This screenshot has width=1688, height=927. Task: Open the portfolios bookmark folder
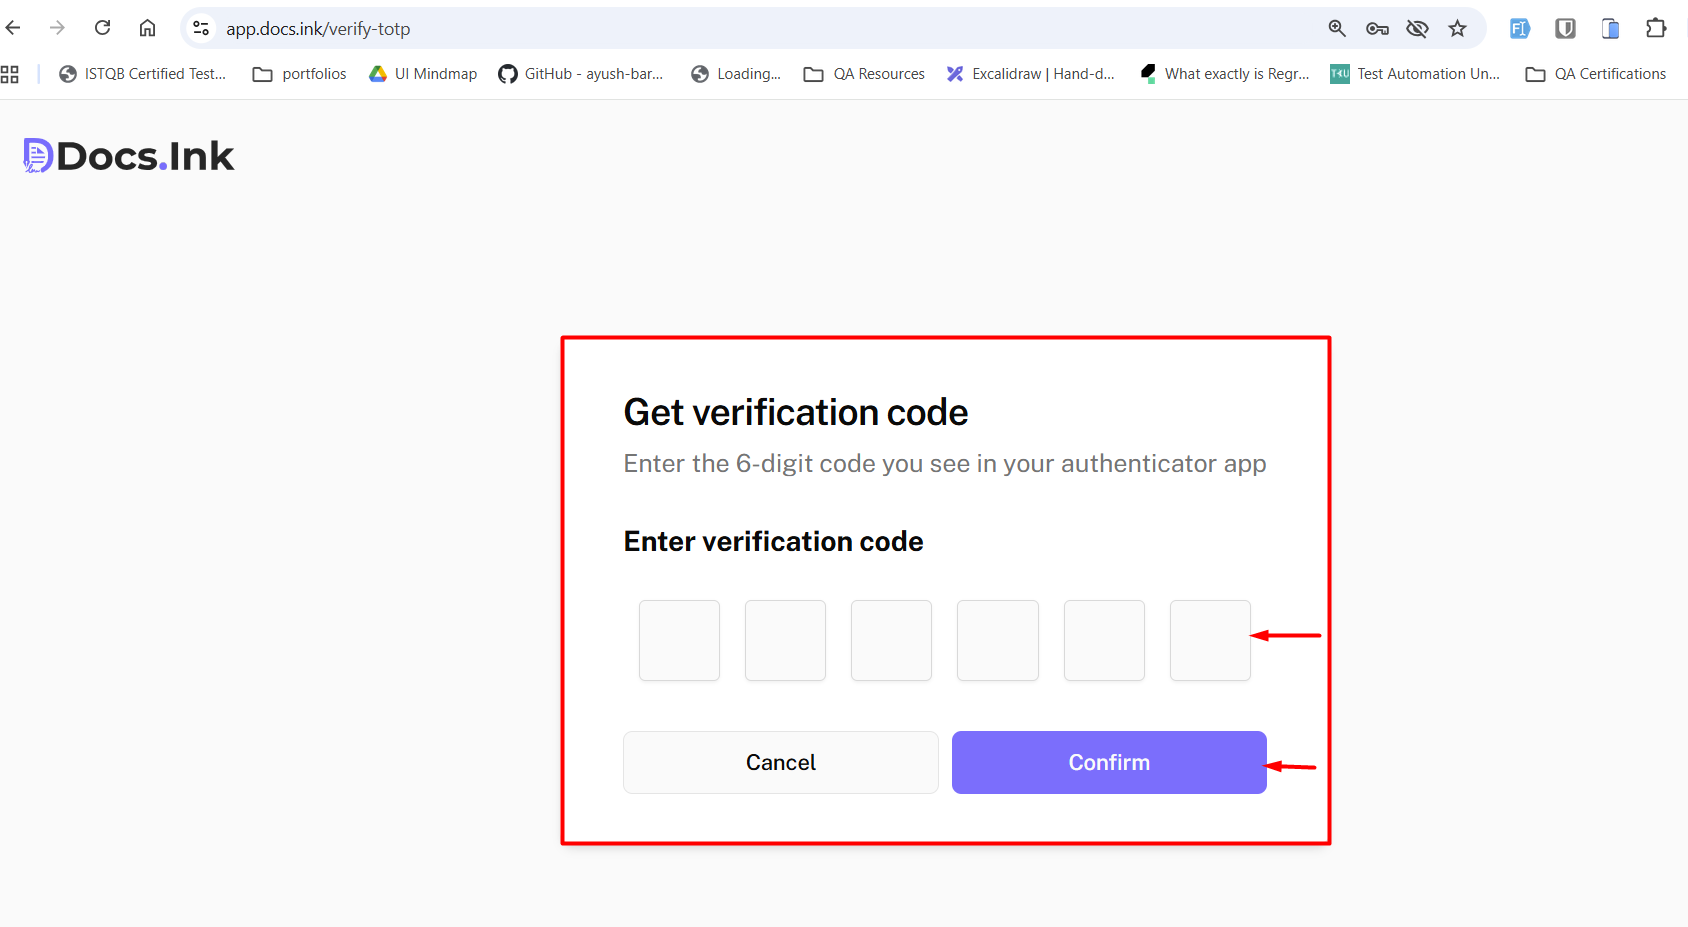(x=300, y=74)
